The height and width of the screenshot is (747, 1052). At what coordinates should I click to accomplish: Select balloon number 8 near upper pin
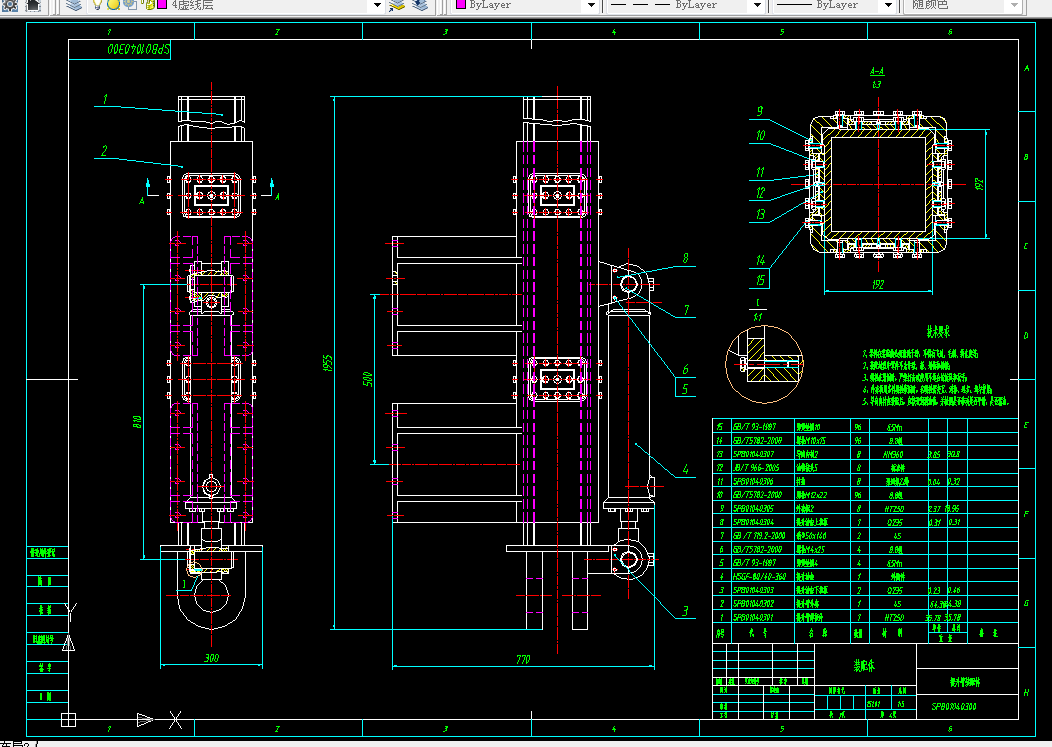685,258
